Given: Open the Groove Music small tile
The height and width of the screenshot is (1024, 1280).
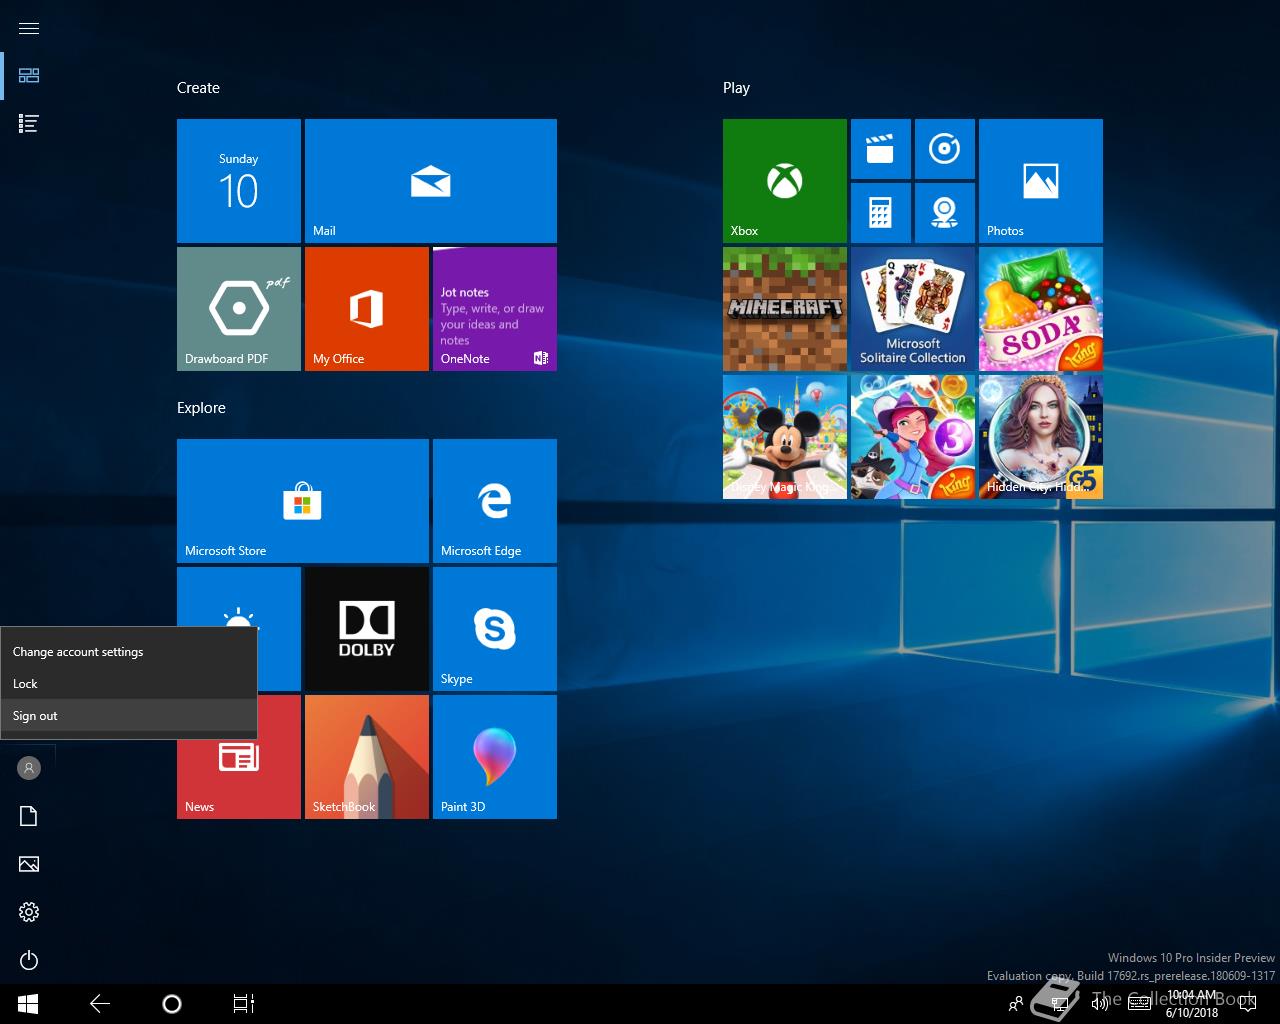Looking at the screenshot, I should tap(945, 149).
